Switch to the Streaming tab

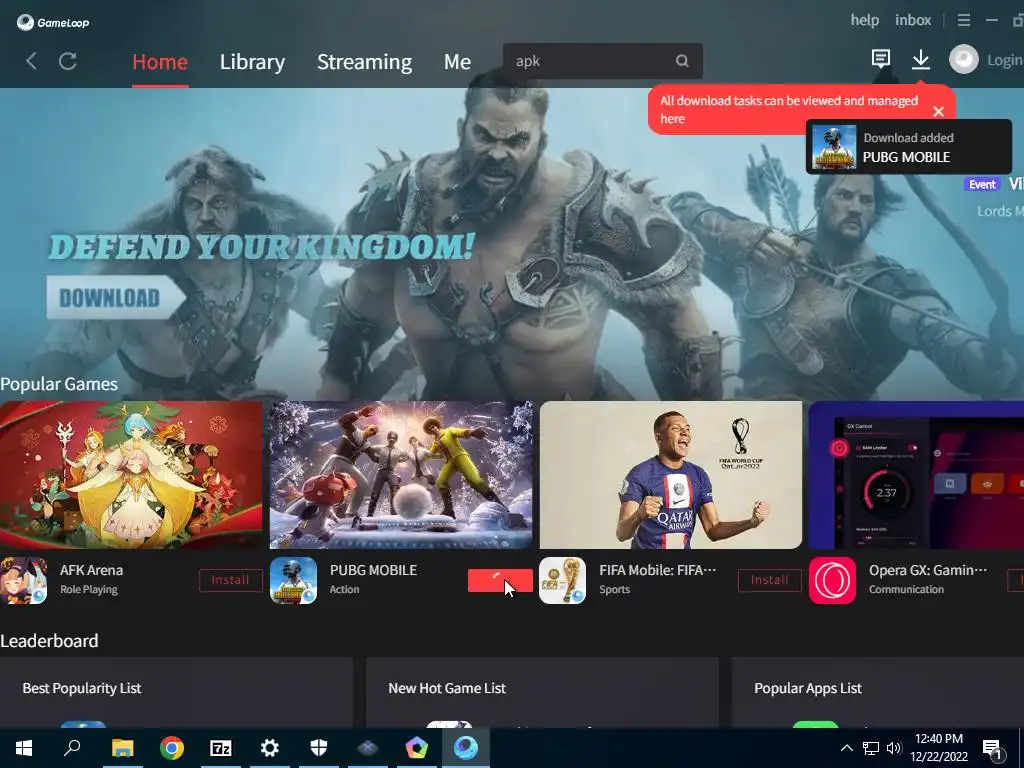[364, 62]
